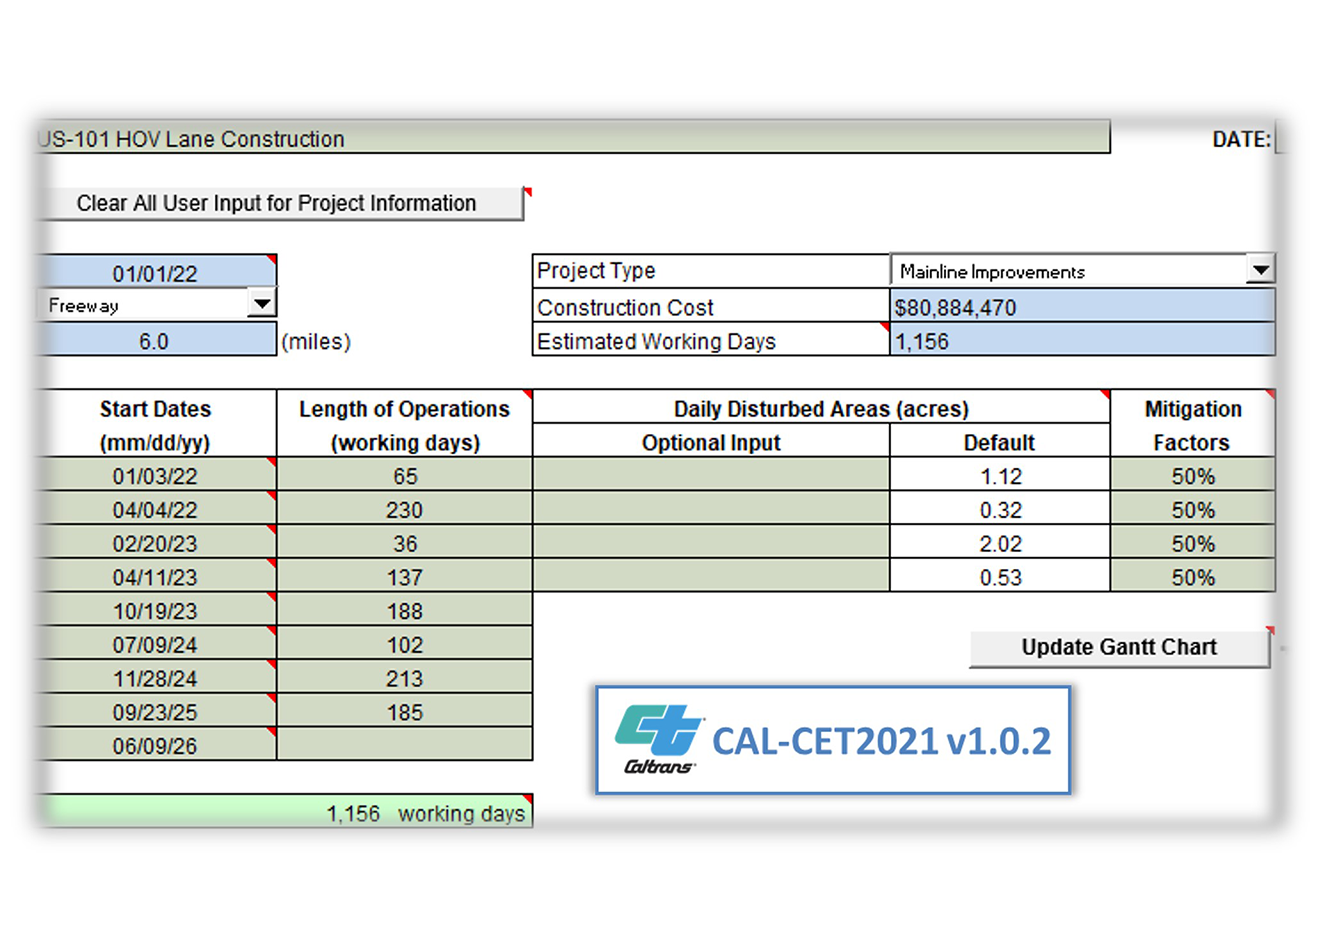This screenshot has width=1320, height=948.
Task: Select start date 09/23/25 cell
Action: tap(156, 712)
